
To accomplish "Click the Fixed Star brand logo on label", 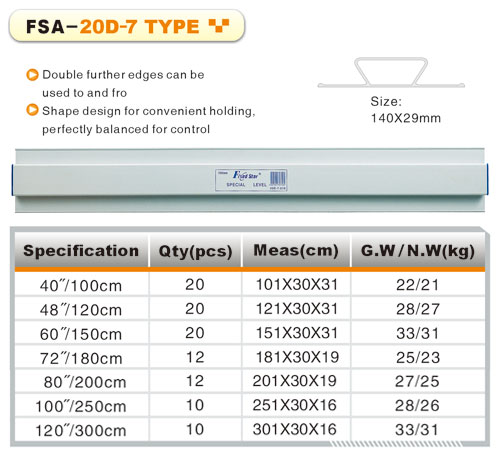I will [246, 175].
